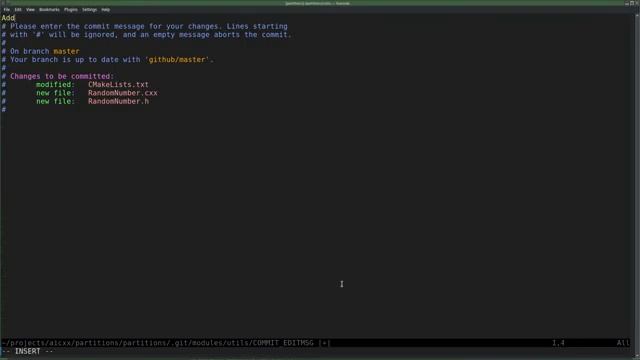Open the Plugins menu
Viewport: 640px width, 360px height.
pos(71,9)
